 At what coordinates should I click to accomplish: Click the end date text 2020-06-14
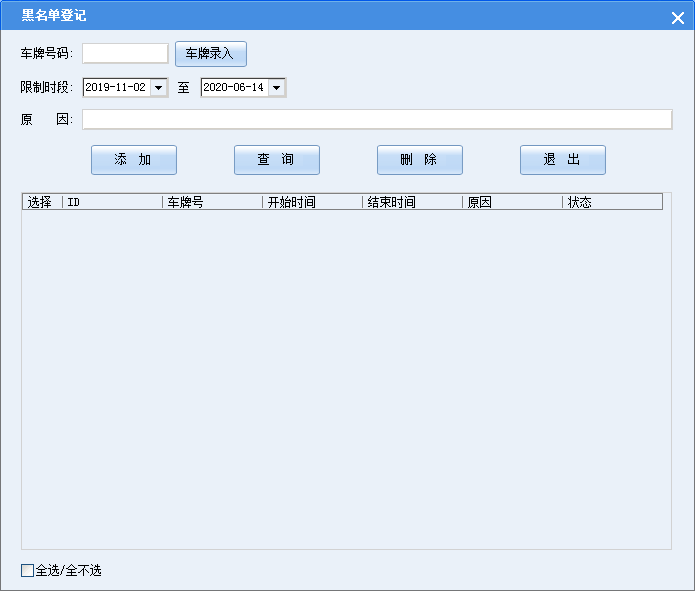point(234,87)
